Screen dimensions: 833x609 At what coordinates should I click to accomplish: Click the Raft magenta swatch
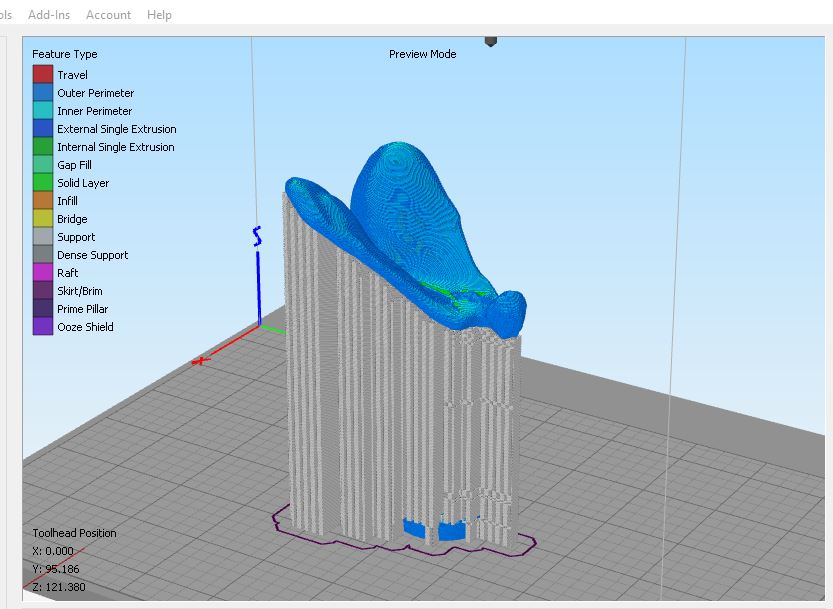point(43,273)
